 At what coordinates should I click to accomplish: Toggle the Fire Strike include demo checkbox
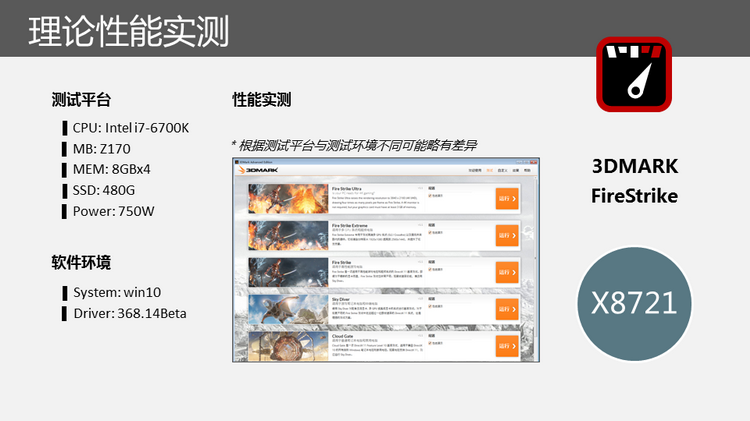(431, 270)
